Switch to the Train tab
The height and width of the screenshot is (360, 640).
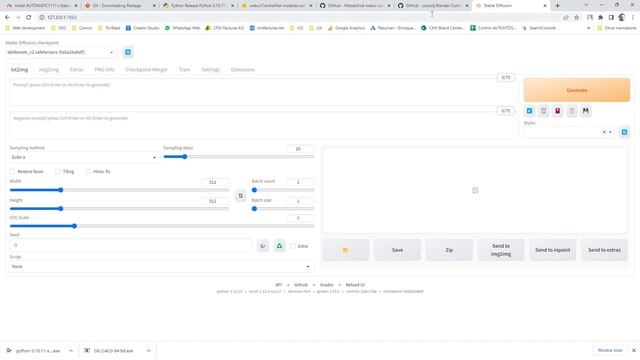(x=184, y=70)
